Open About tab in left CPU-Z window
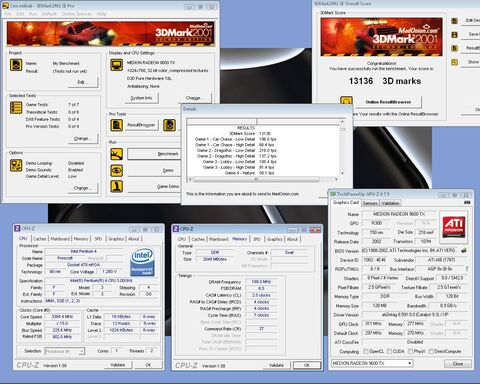Screen dimensions: 480x384 tap(134, 239)
